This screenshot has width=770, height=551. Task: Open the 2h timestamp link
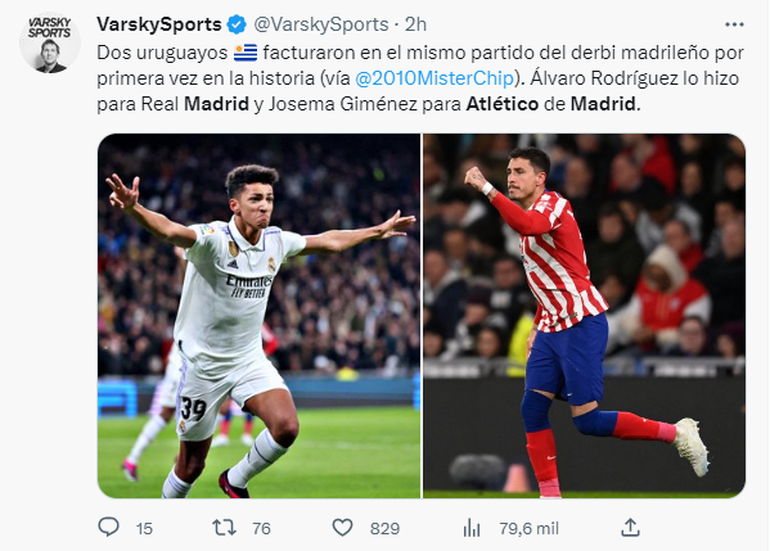point(415,25)
